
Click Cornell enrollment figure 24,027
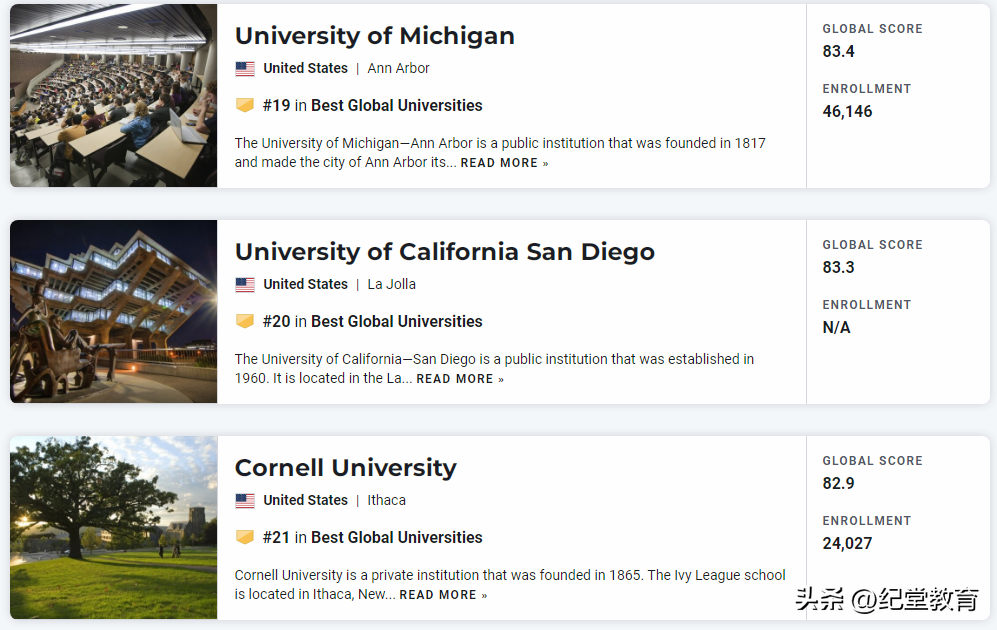[847, 544]
